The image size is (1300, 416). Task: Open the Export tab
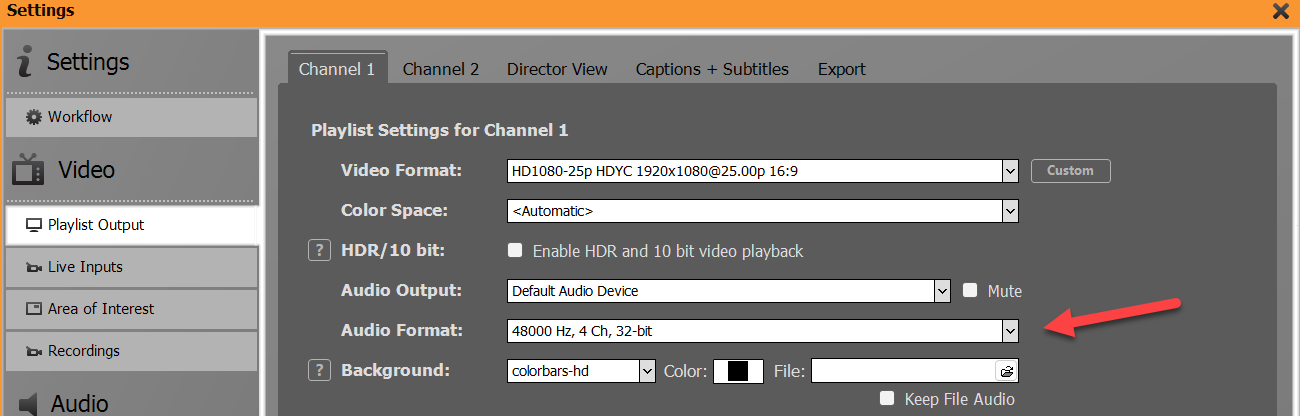tap(841, 69)
